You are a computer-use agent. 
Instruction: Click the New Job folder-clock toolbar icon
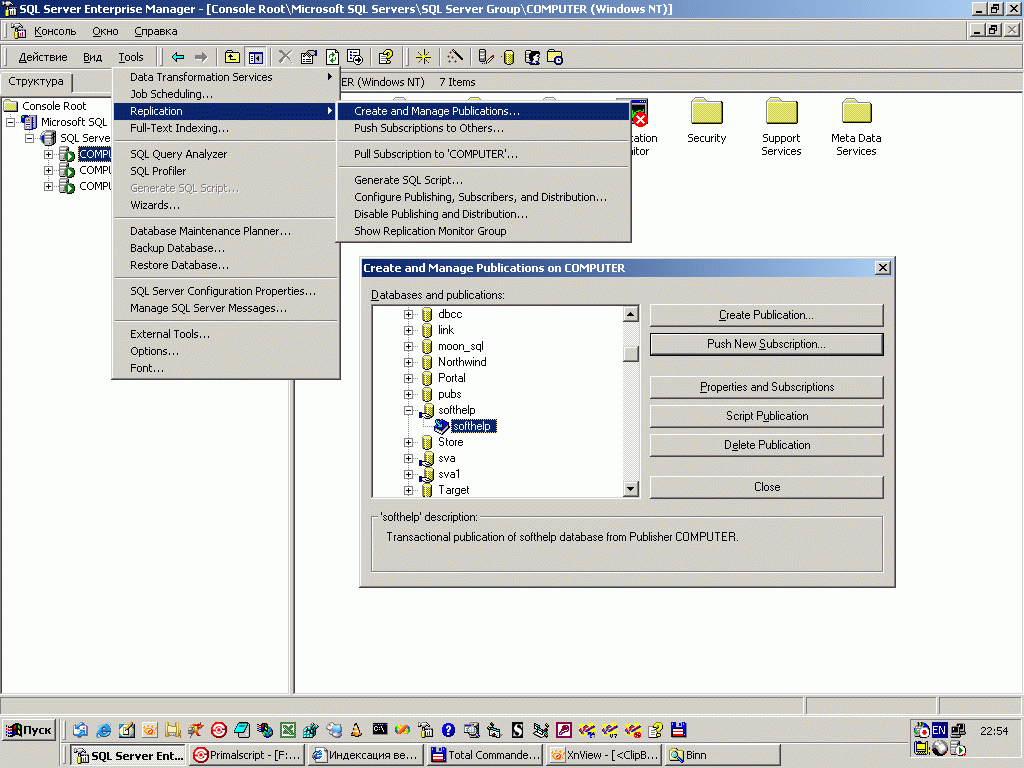pyautogui.click(x=555, y=57)
